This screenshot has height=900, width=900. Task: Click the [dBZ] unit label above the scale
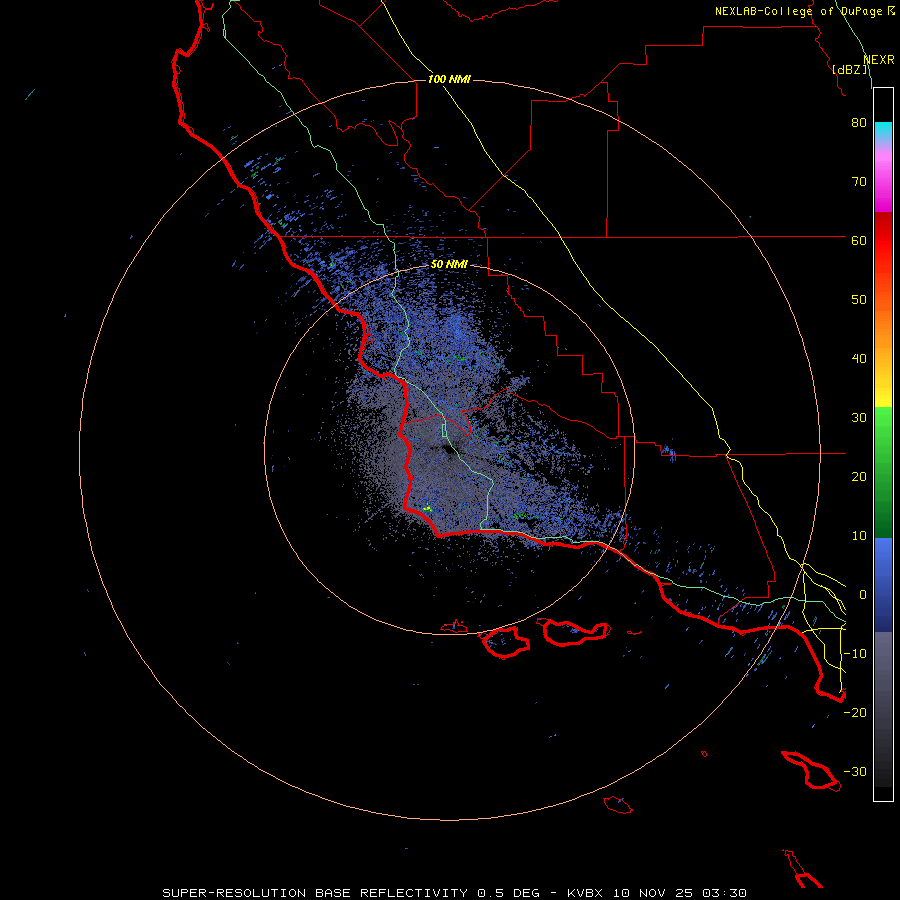point(850,70)
